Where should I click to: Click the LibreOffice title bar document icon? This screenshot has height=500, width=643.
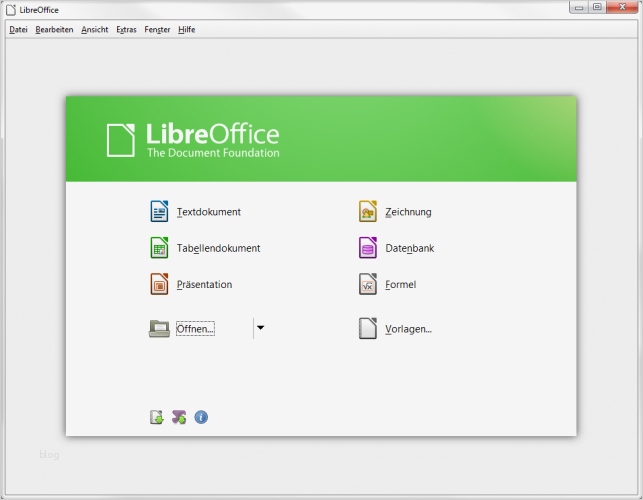point(11,10)
